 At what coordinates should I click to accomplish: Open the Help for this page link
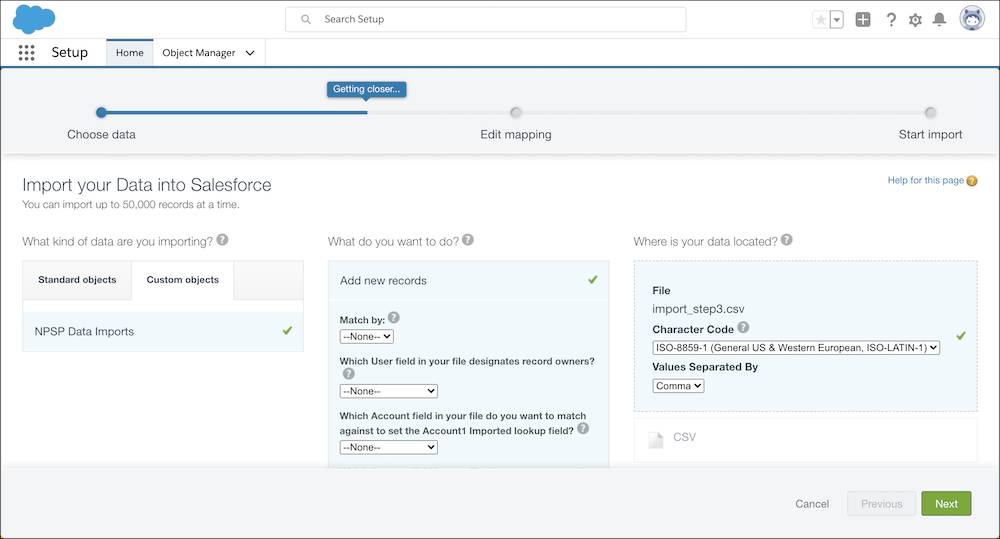click(x=925, y=180)
